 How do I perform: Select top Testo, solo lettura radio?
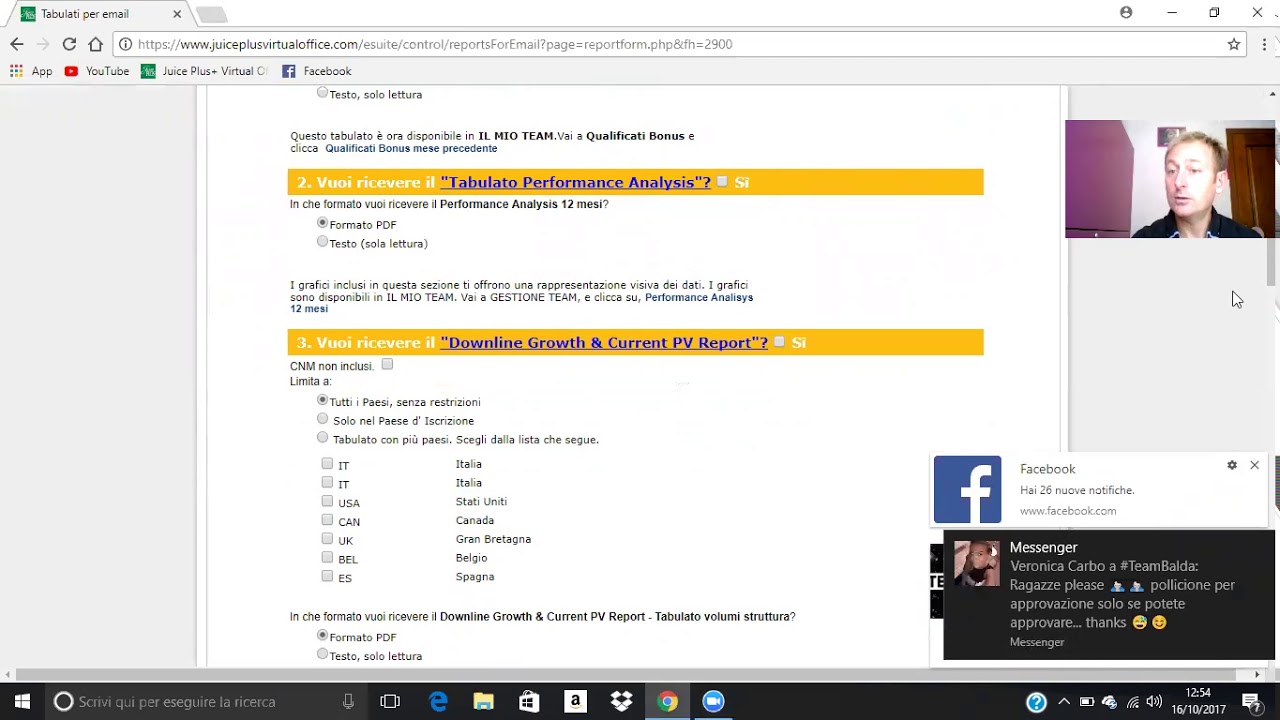(322, 92)
